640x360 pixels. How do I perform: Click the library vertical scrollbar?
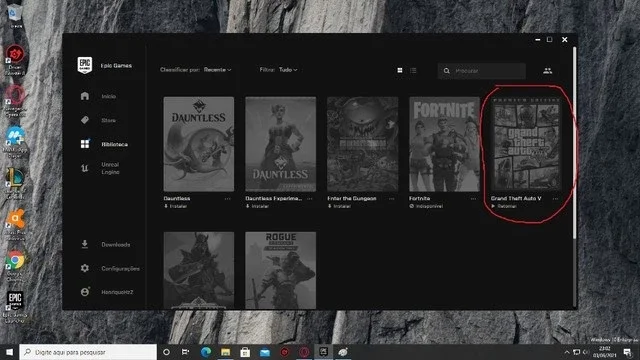point(575,143)
